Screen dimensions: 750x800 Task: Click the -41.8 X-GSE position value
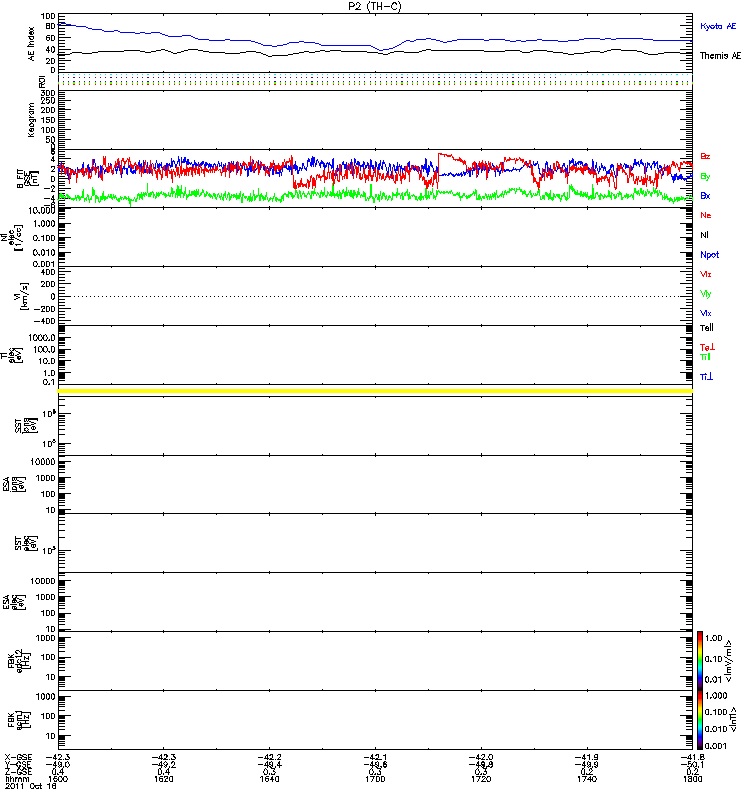[x=692, y=758]
